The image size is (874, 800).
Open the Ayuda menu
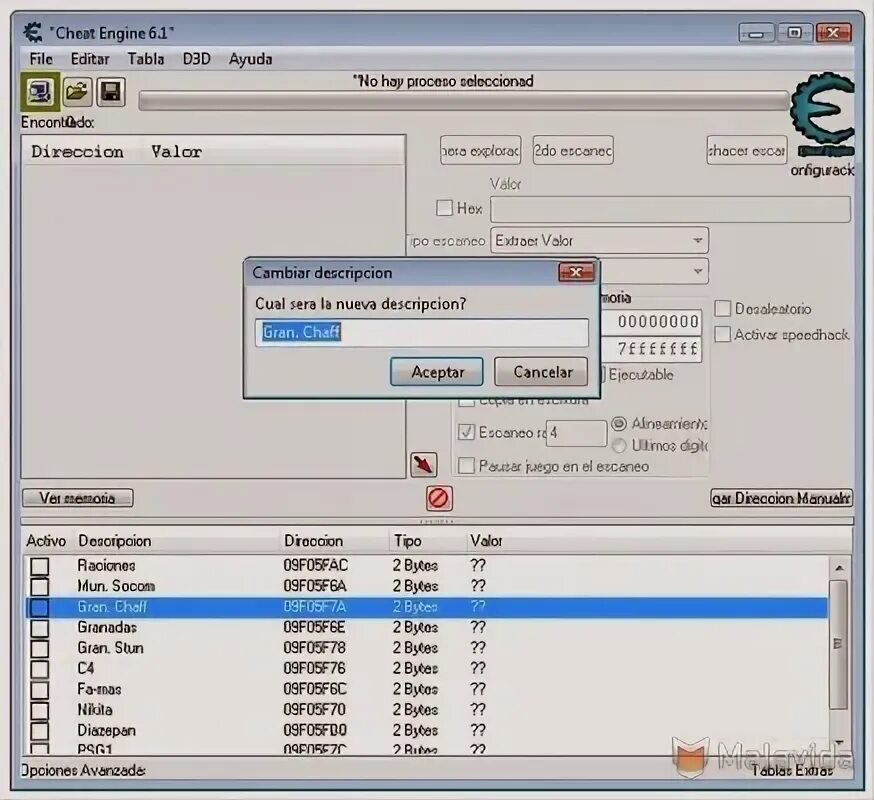[250, 59]
